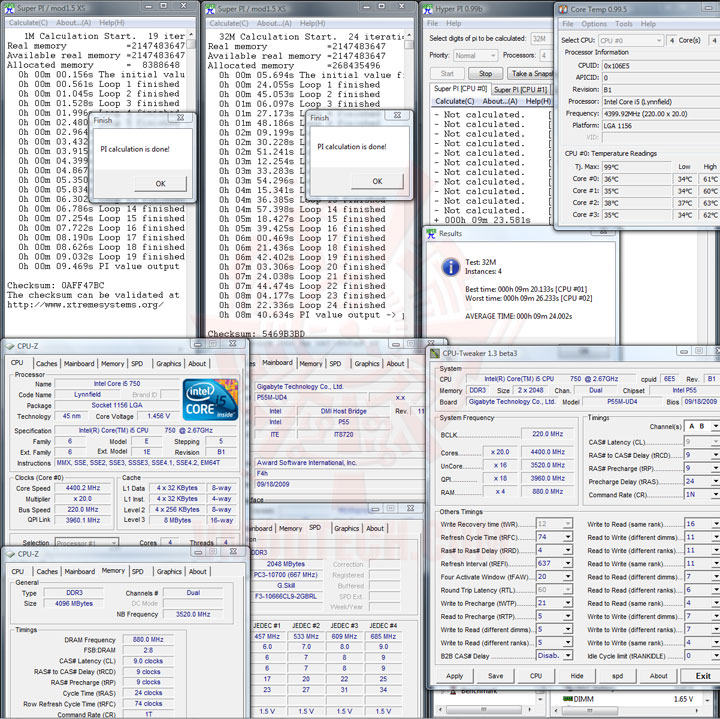Image resolution: width=720 pixels, height=719 pixels.
Task: Click the blue info icon in Results window
Action: (450, 267)
